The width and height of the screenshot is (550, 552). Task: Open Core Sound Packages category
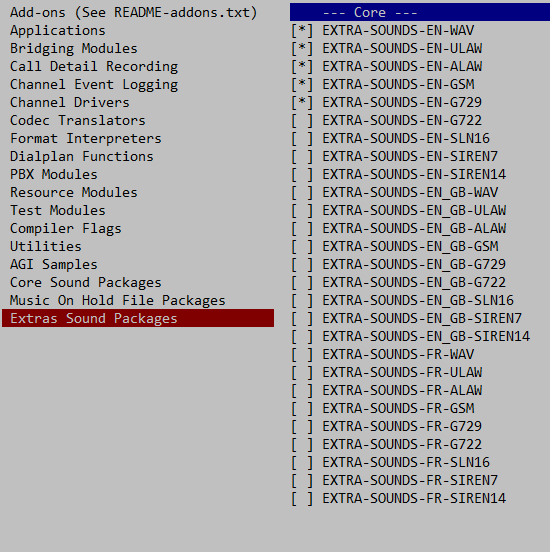tap(86, 283)
